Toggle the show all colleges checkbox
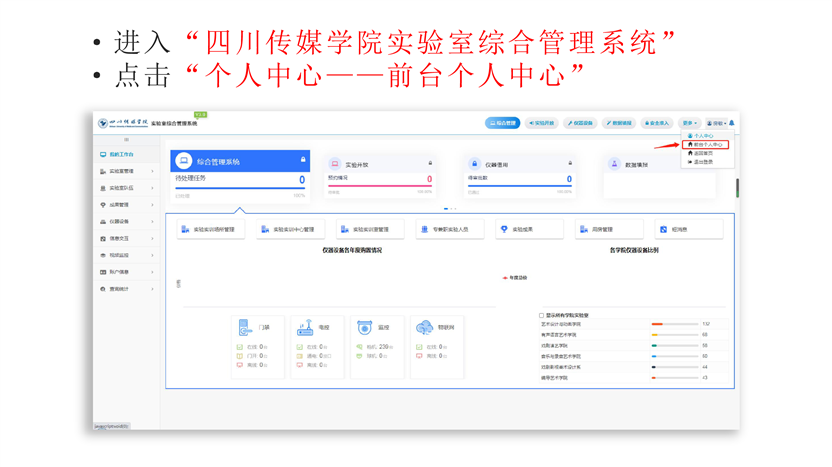The width and height of the screenshot is (832, 467). 542,315
